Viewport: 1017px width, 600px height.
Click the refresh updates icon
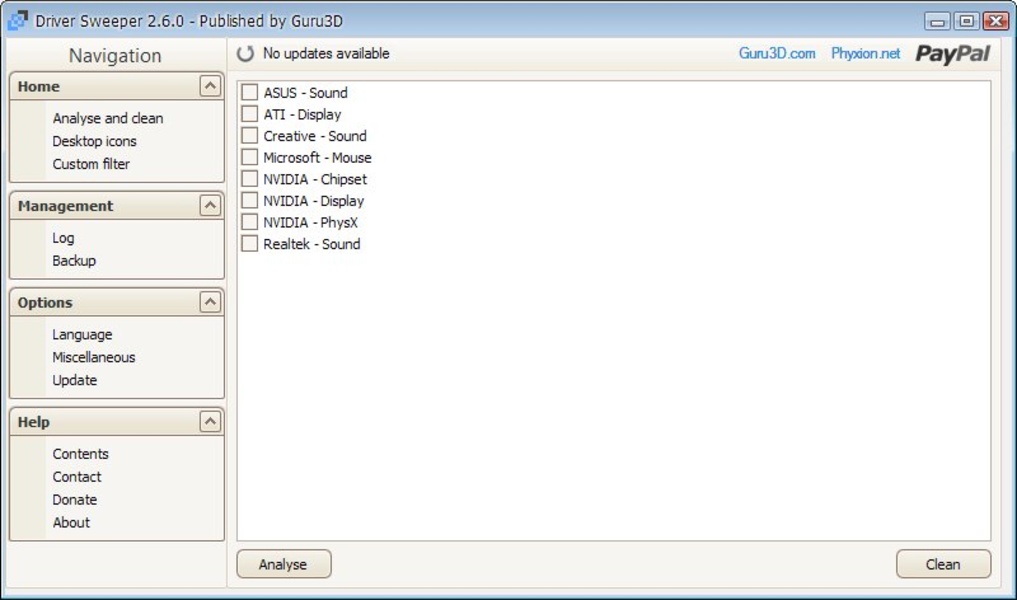tap(245, 54)
